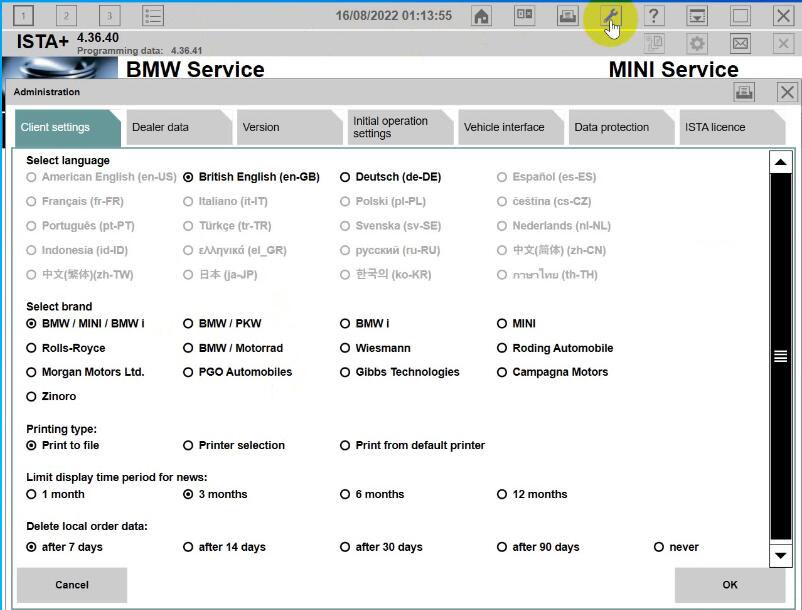Open the home screen via house icon
This screenshot has height=610, width=802.
[x=481, y=16]
